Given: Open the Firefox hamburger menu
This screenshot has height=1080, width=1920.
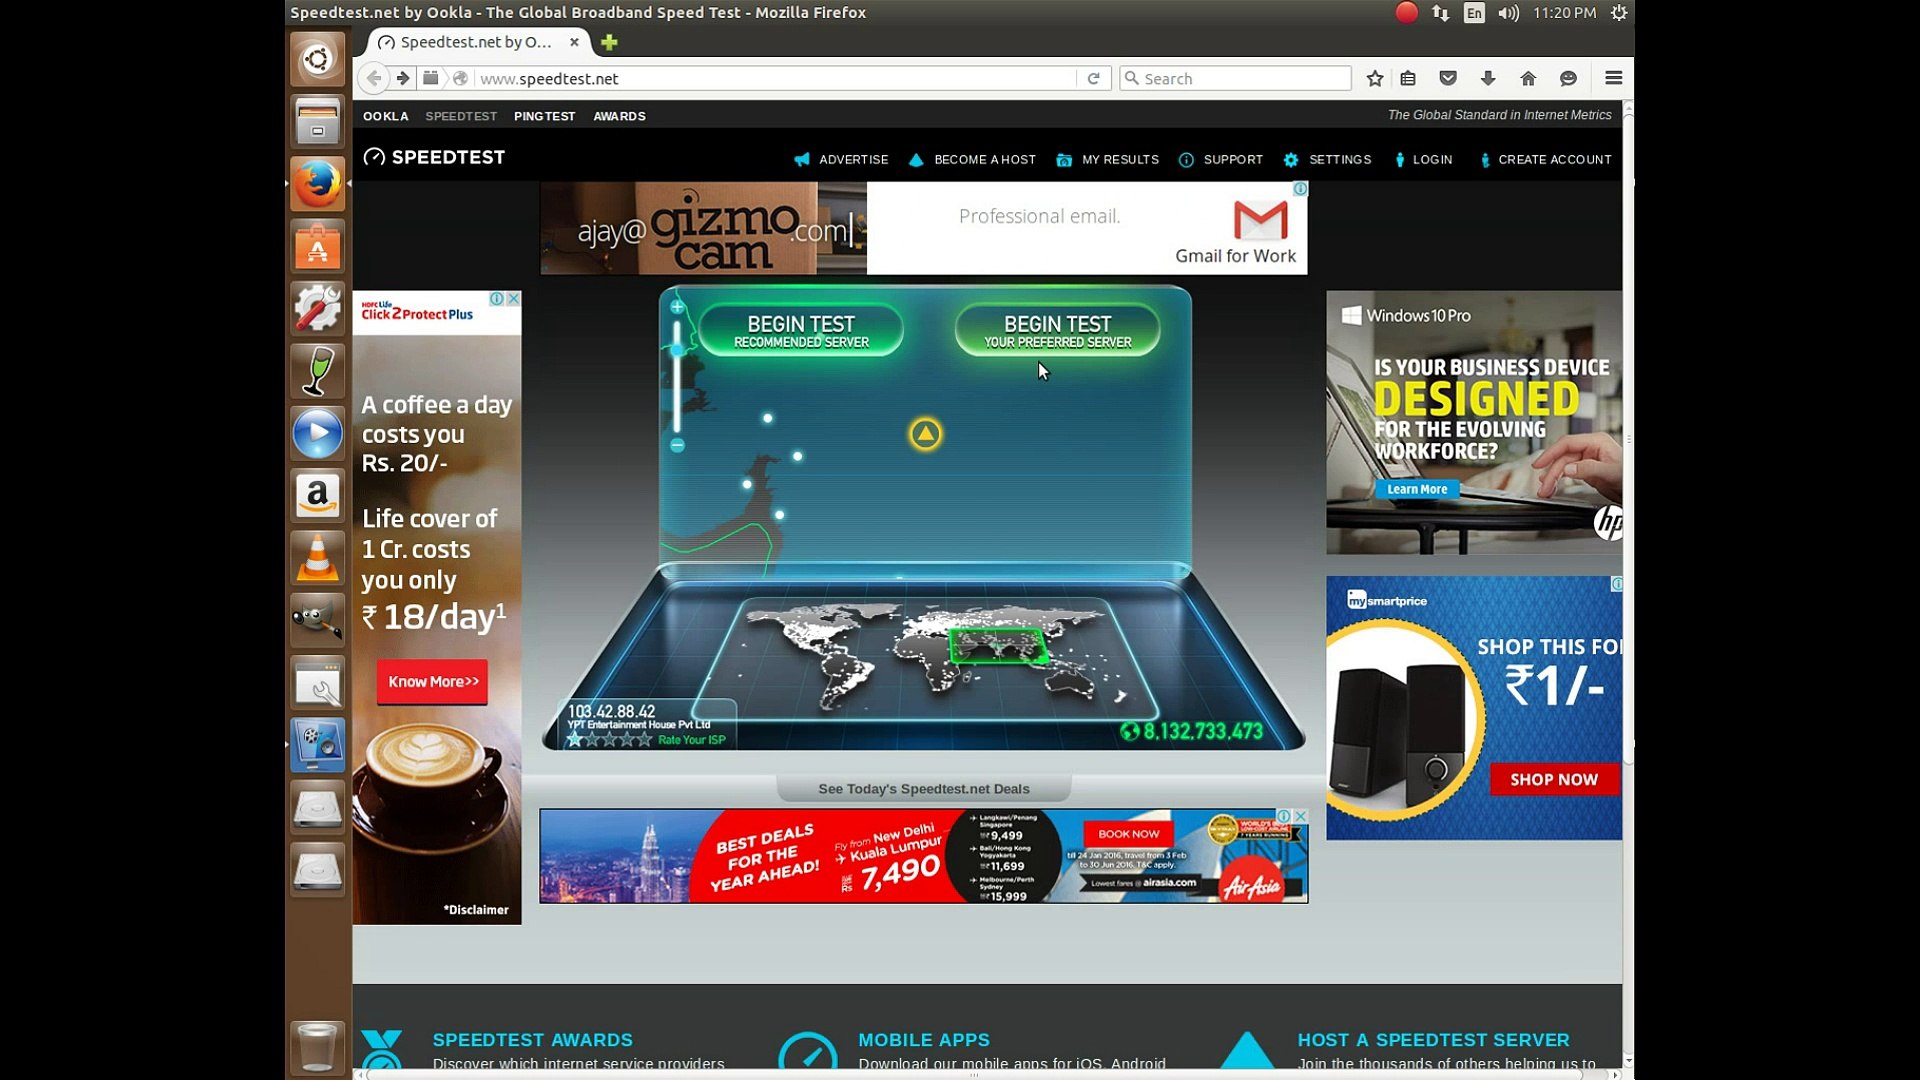Looking at the screenshot, I should (1613, 78).
